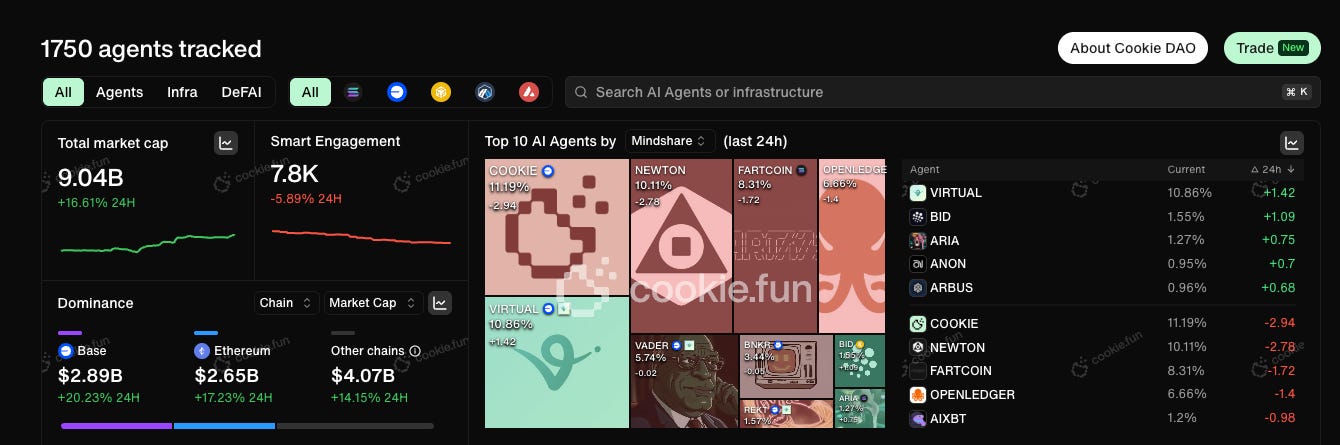Select the All chains filter
1340x445 pixels.
click(x=310, y=92)
